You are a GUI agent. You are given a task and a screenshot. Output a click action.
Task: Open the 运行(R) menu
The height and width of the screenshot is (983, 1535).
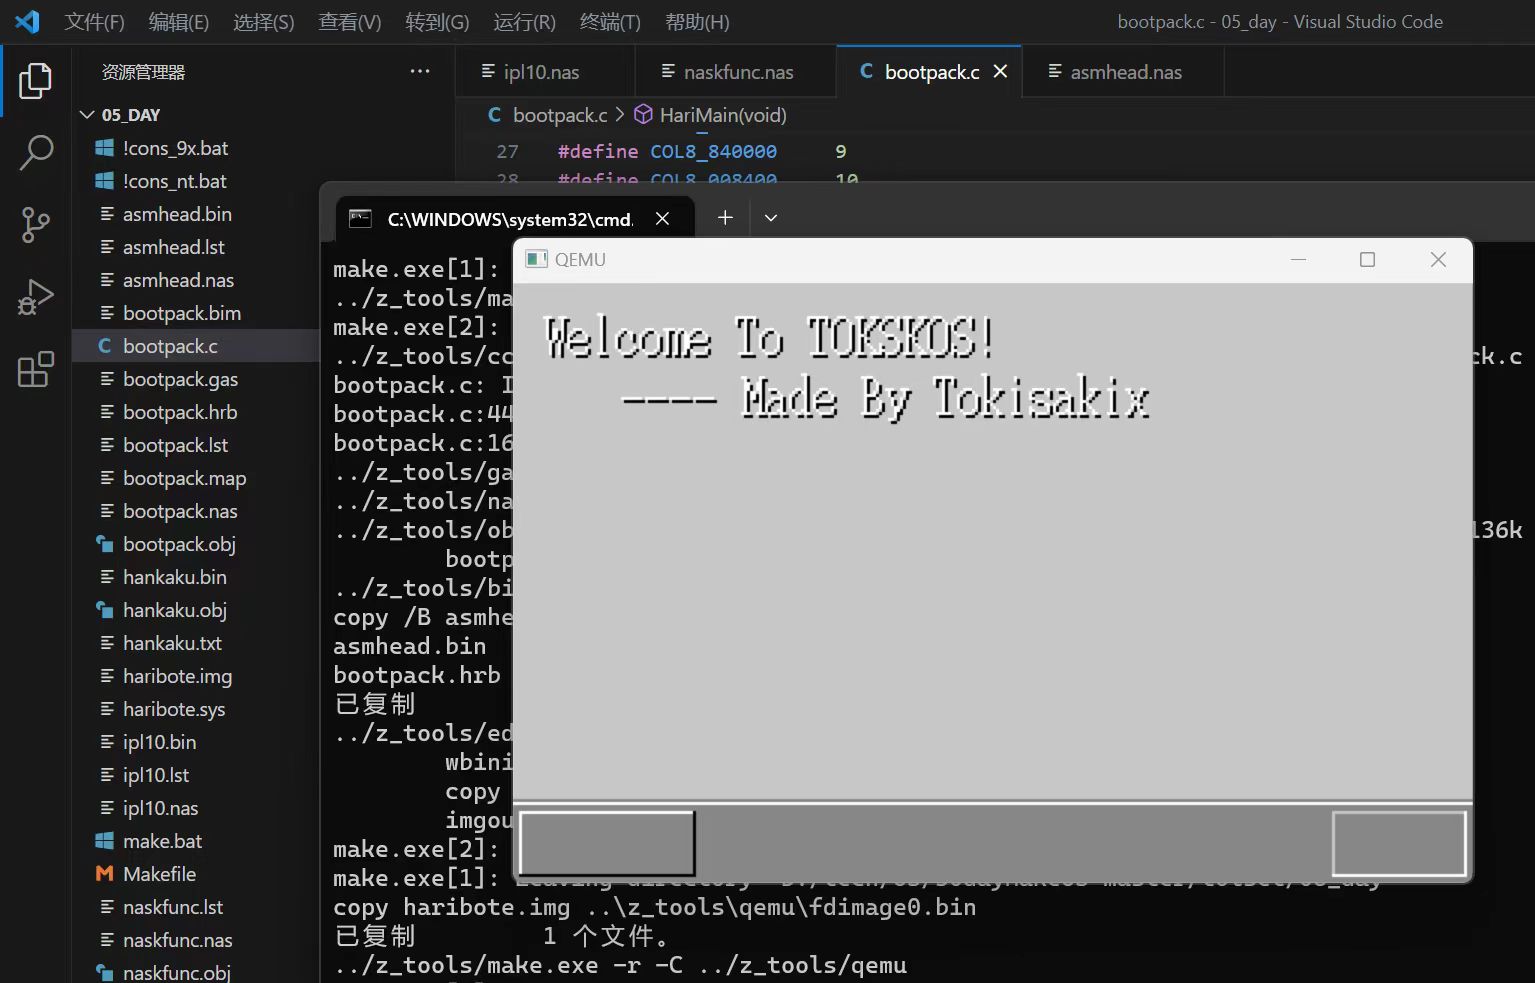pyautogui.click(x=525, y=22)
